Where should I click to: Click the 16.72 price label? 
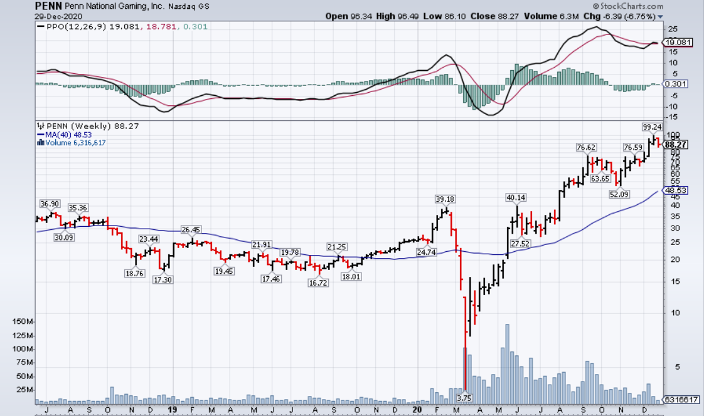(317, 283)
